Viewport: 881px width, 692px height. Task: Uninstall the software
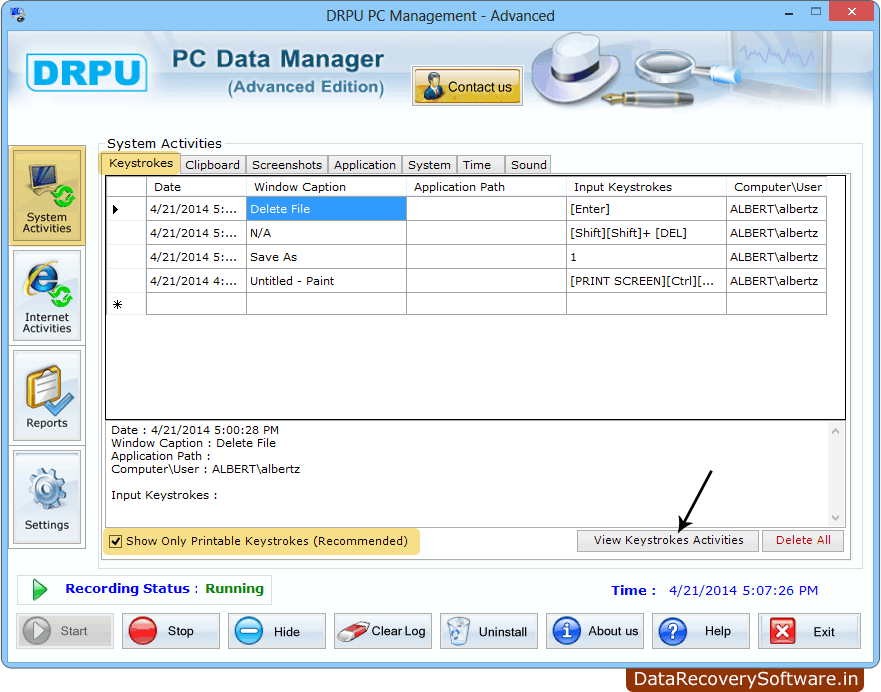click(x=489, y=631)
